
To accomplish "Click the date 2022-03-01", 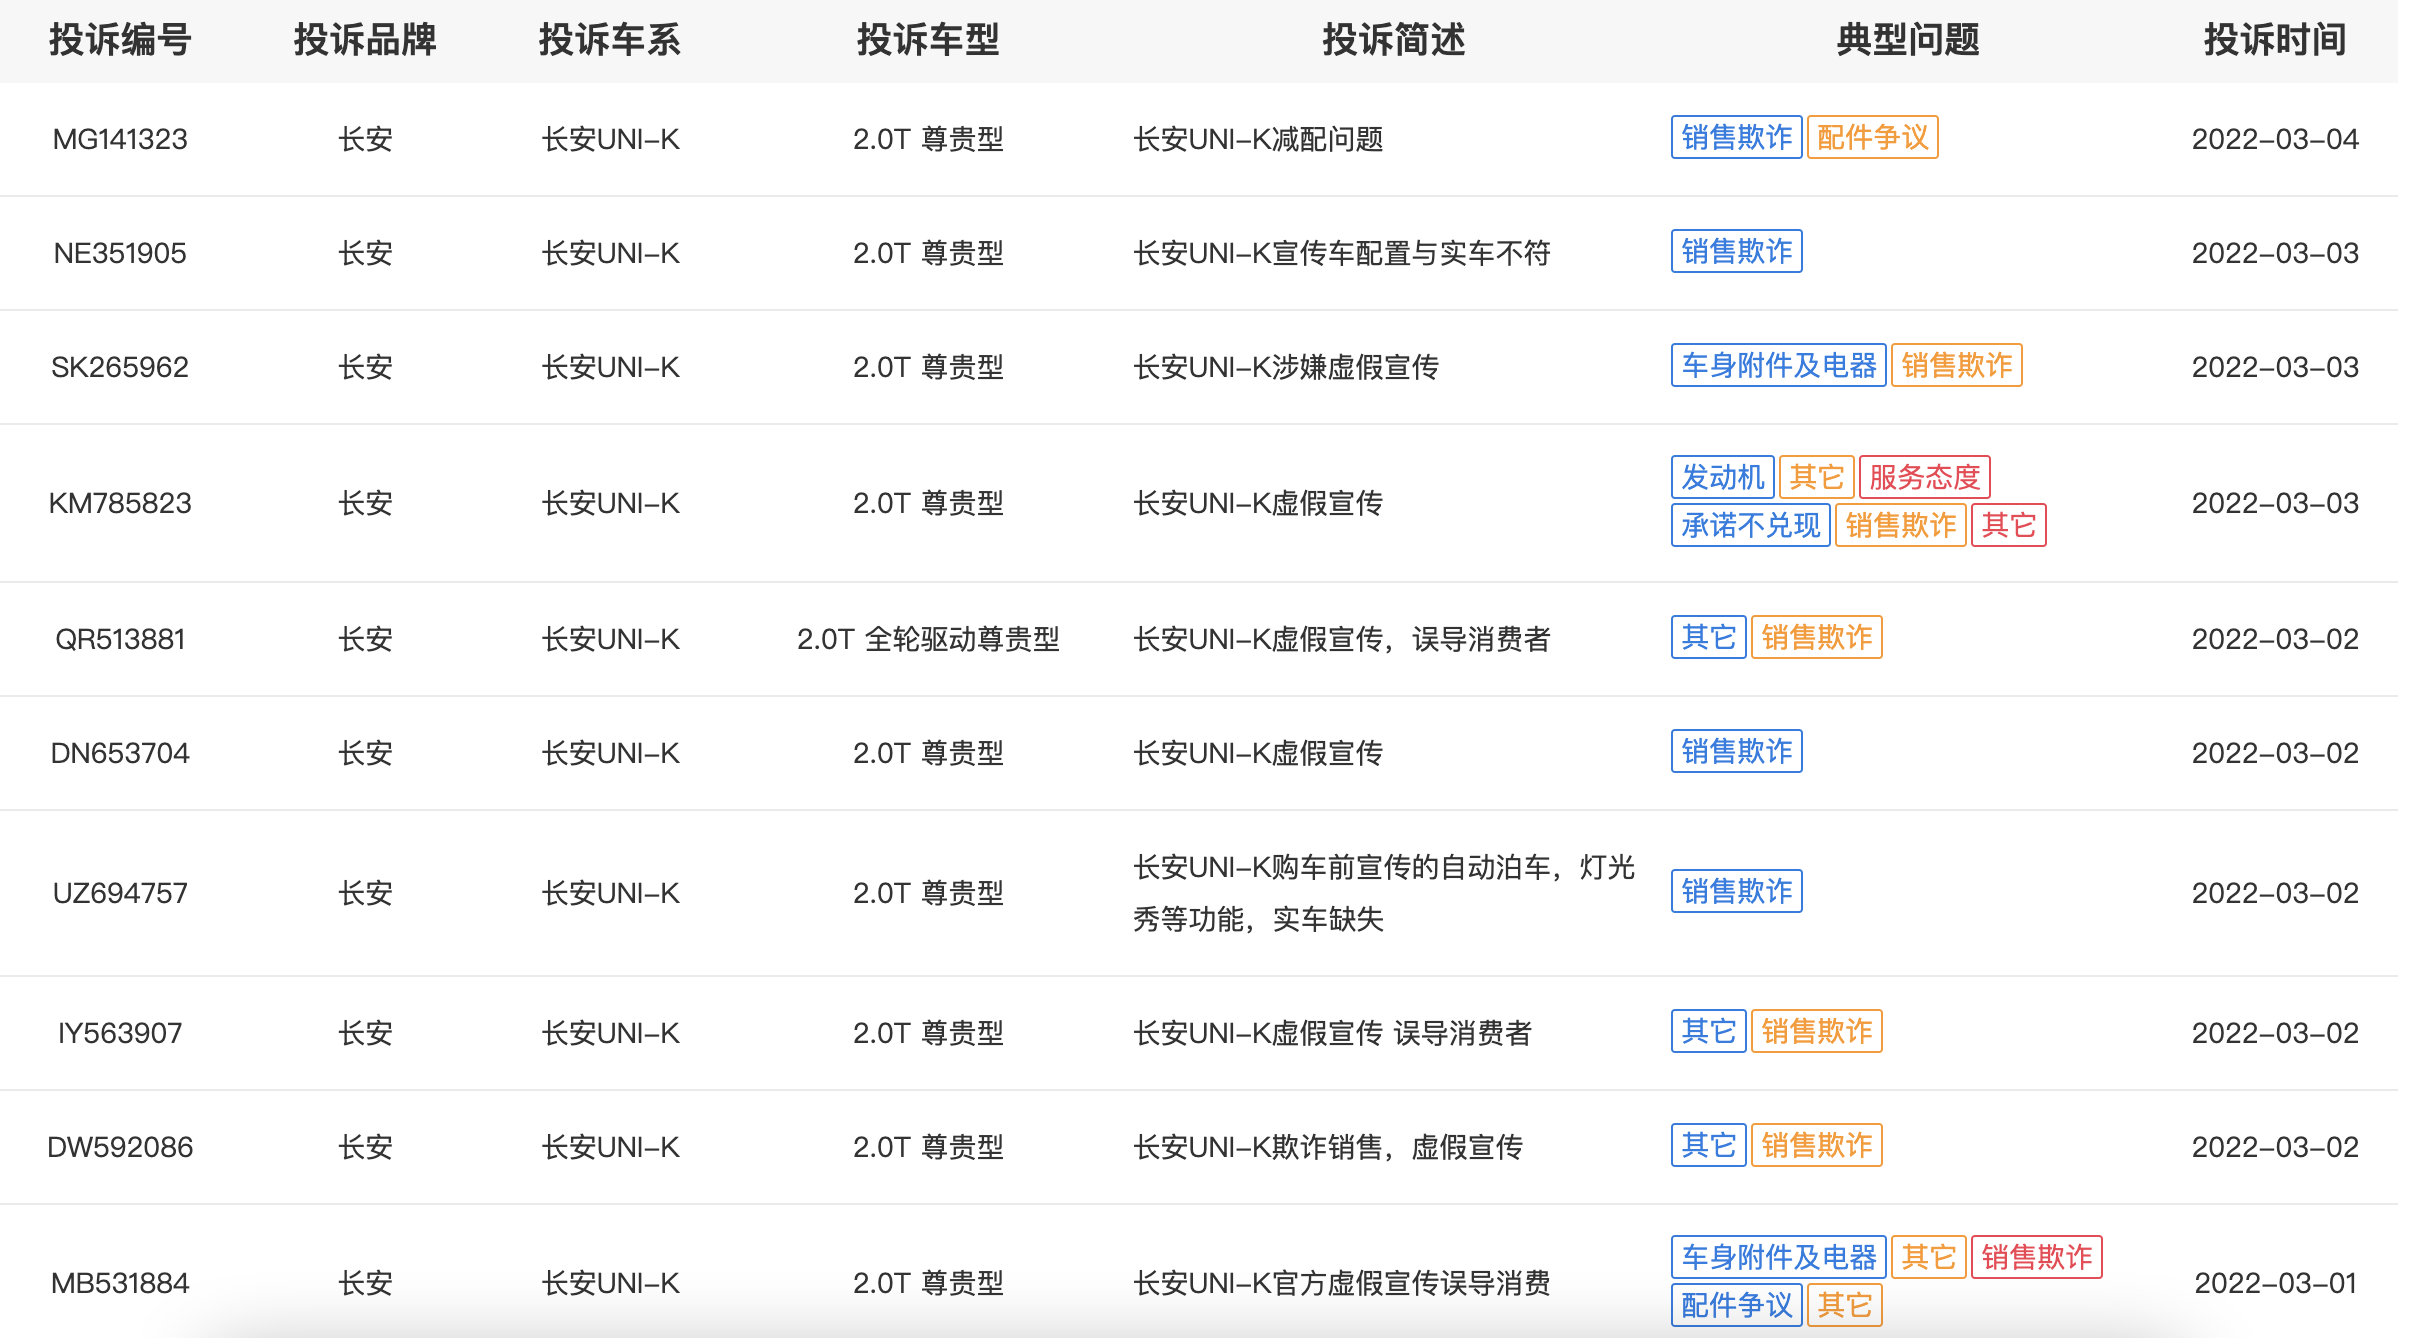I will (x=2275, y=1283).
